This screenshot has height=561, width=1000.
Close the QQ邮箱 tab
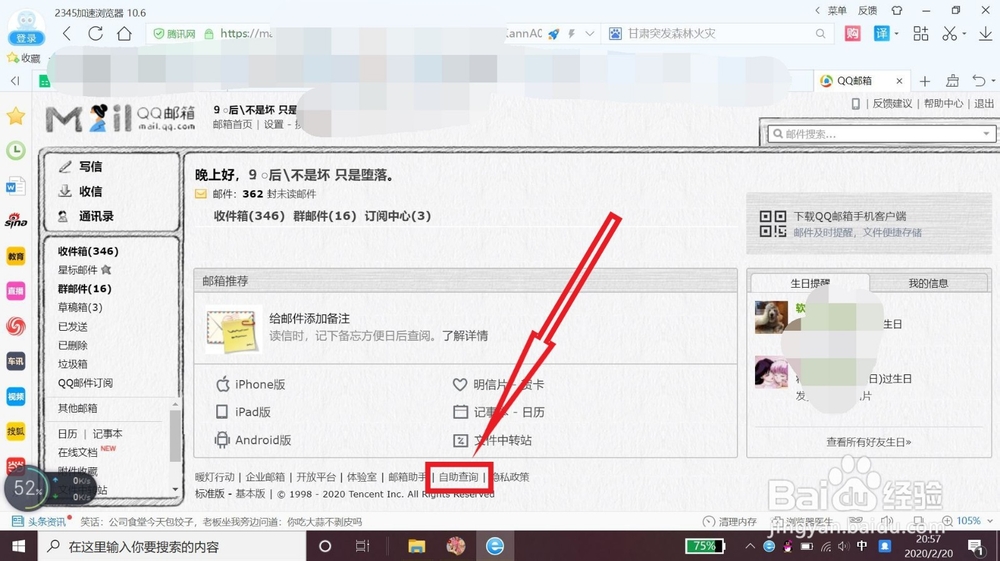(899, 81)
